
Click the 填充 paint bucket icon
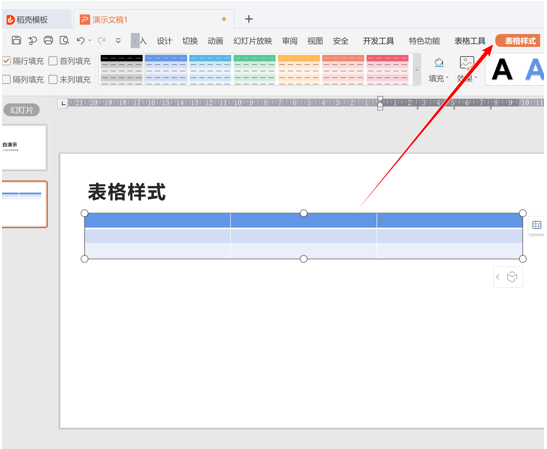(x=439, y=63)
